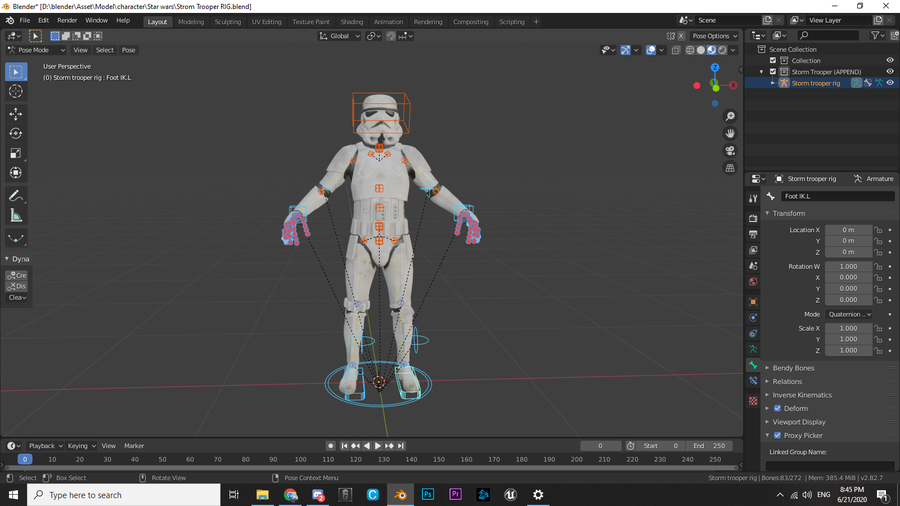Image resolution: width=900 pixels, height=506 pixels.
Task: Open the Bone Constraints properties tab
Action: tap(753, 381)
